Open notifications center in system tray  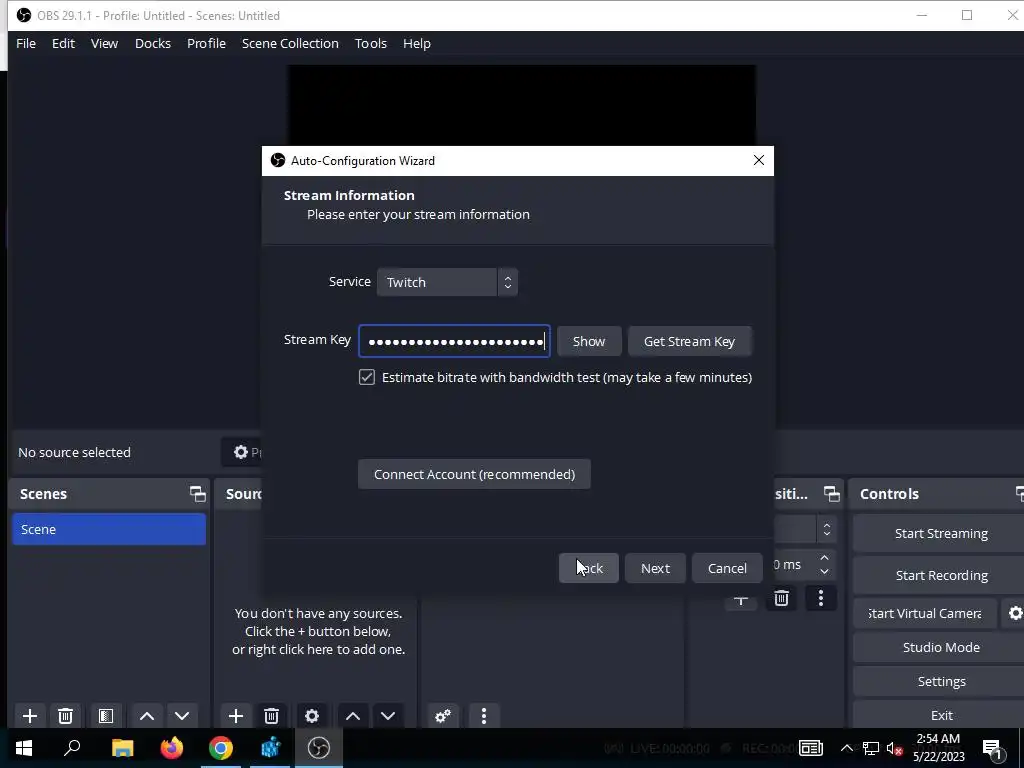coord(993,748)
